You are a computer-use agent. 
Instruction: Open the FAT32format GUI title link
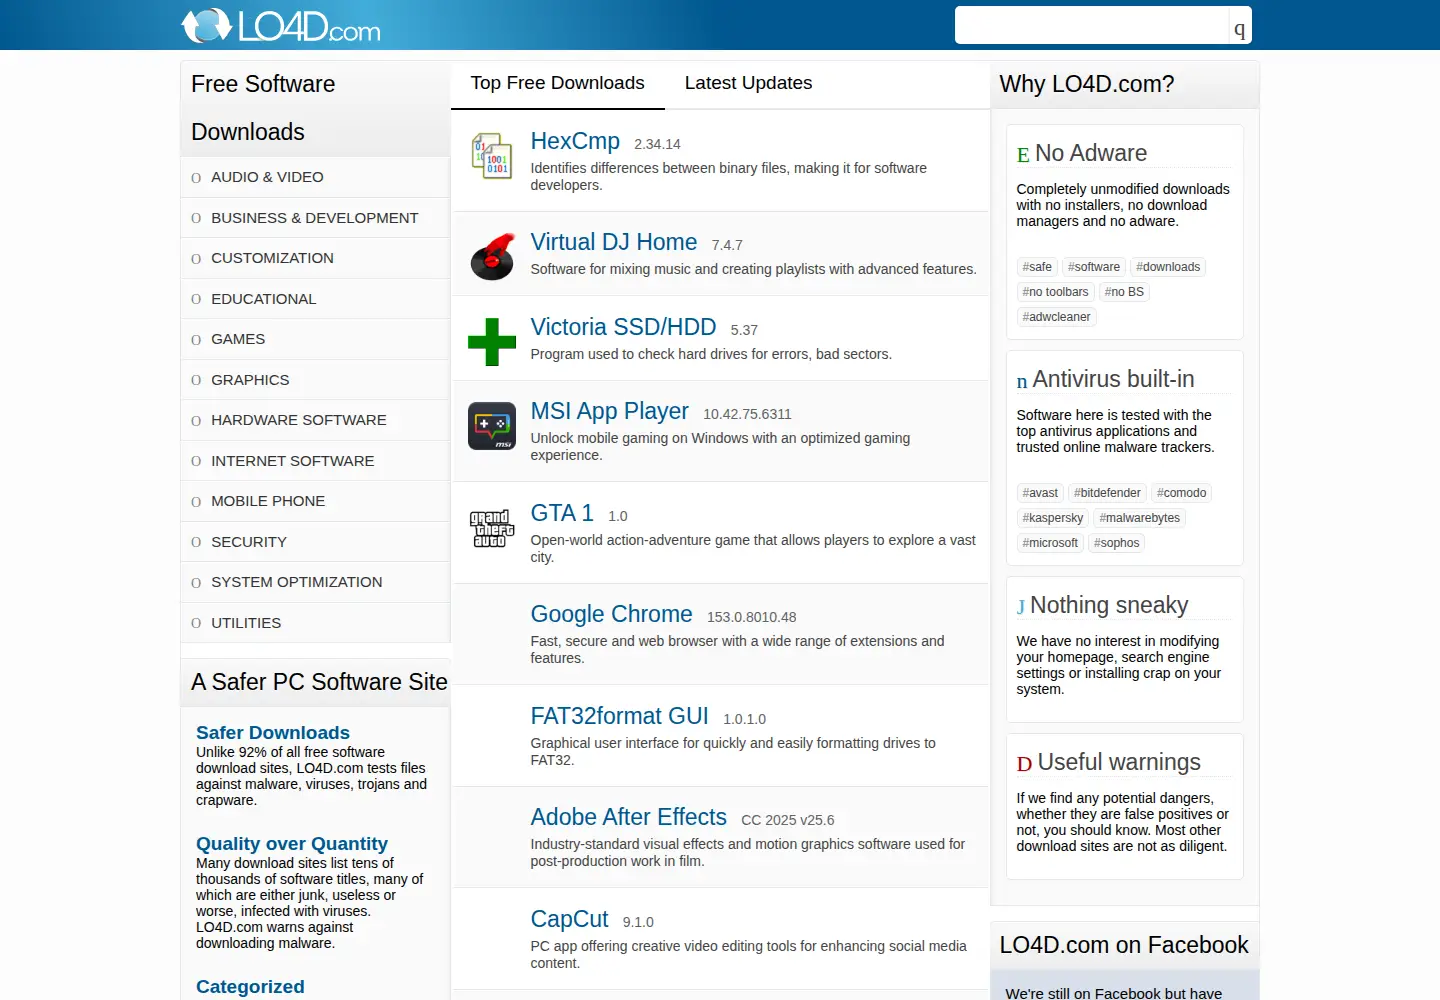tap(619, 716)
